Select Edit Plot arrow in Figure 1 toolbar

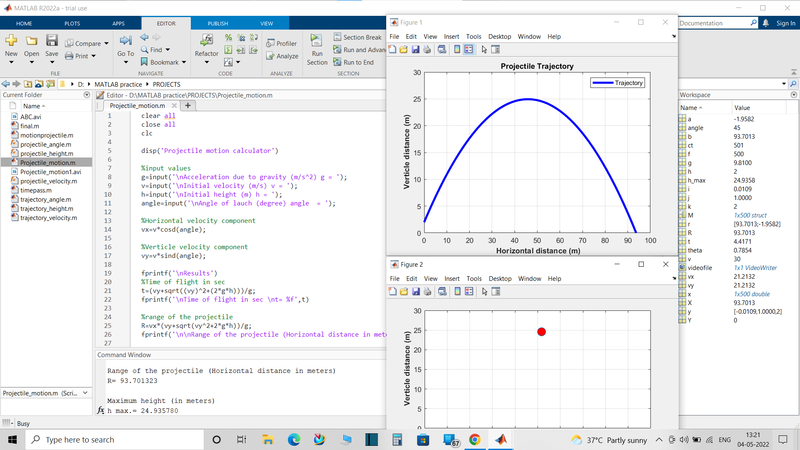point(484,49)
